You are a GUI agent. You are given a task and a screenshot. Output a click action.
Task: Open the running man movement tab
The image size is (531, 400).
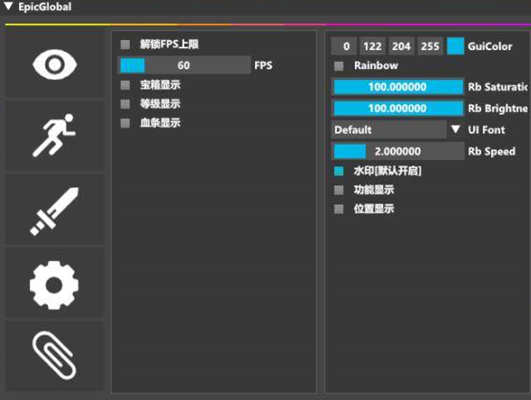[55, 135]
